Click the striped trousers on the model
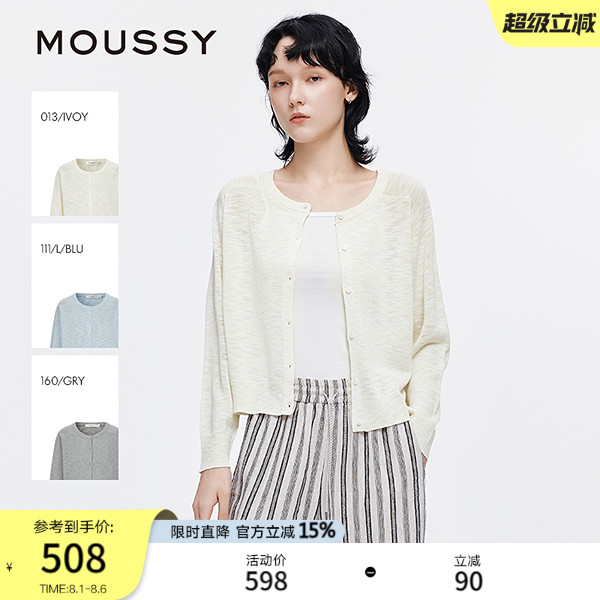The height and width of the screenshot is (600, 600). click(x=328, y=461)
